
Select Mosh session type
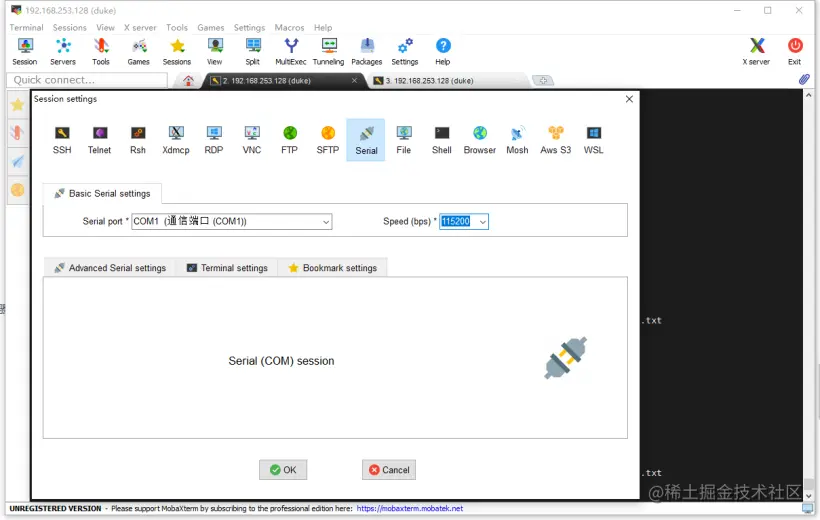point(517,140)
